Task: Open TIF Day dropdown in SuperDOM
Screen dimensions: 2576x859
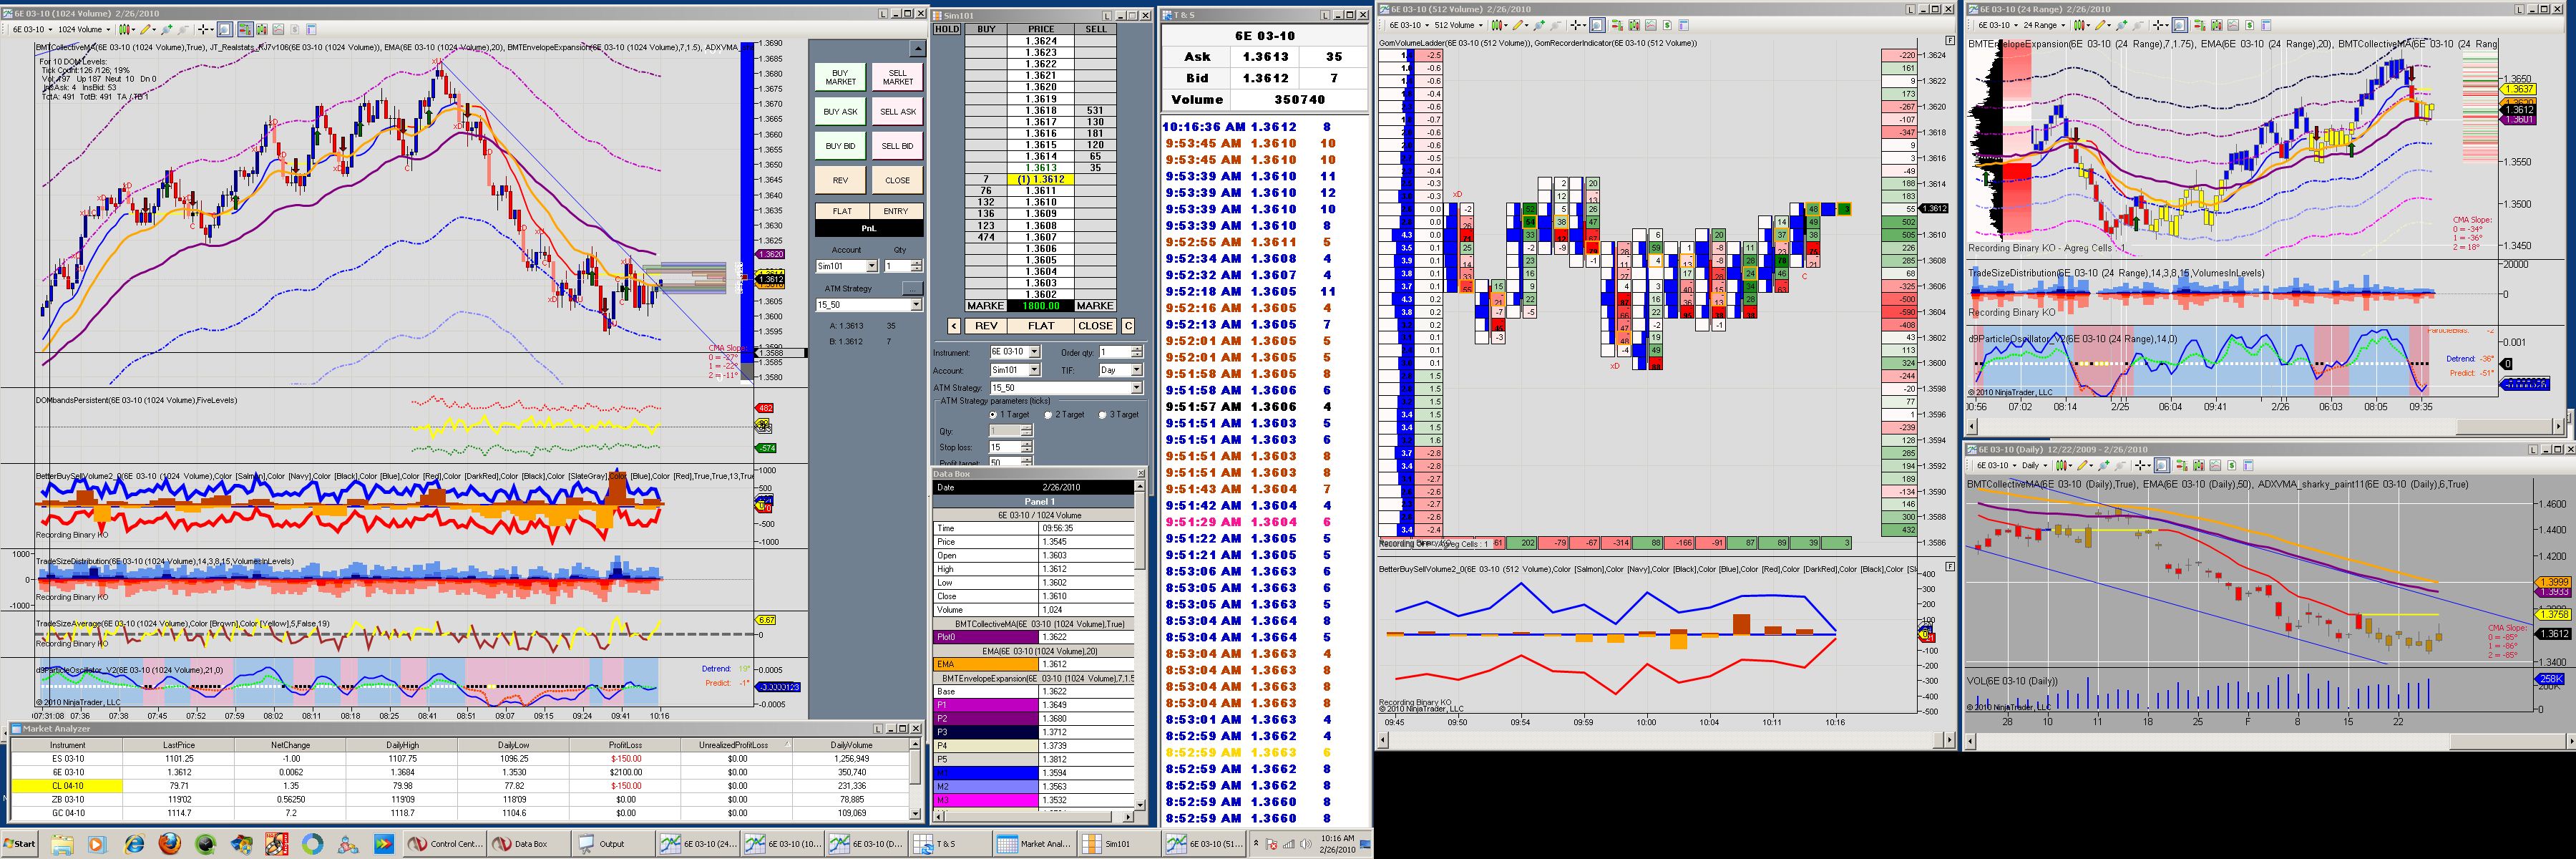Action: 1137,370
